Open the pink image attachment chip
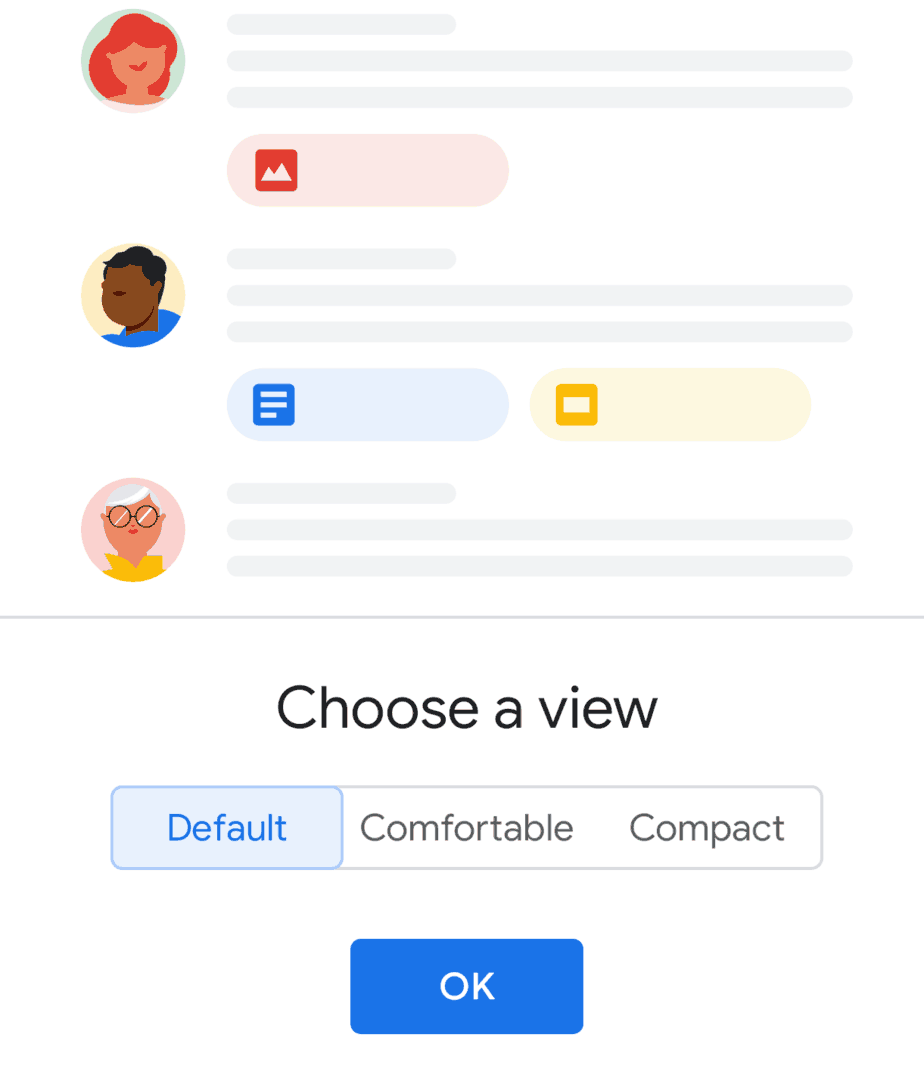Screen dimensions: 924x1081 pos(368,170)
